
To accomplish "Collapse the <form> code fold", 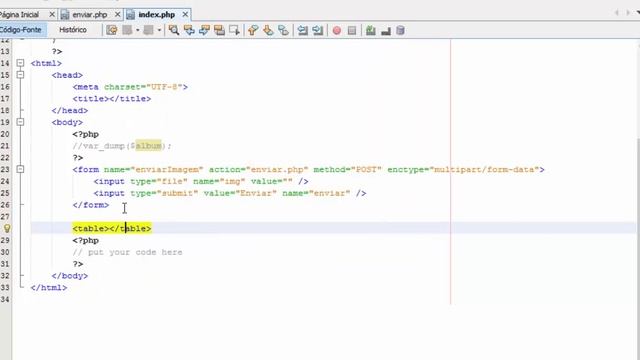I will pyautogui.click(x=20, y=169).
